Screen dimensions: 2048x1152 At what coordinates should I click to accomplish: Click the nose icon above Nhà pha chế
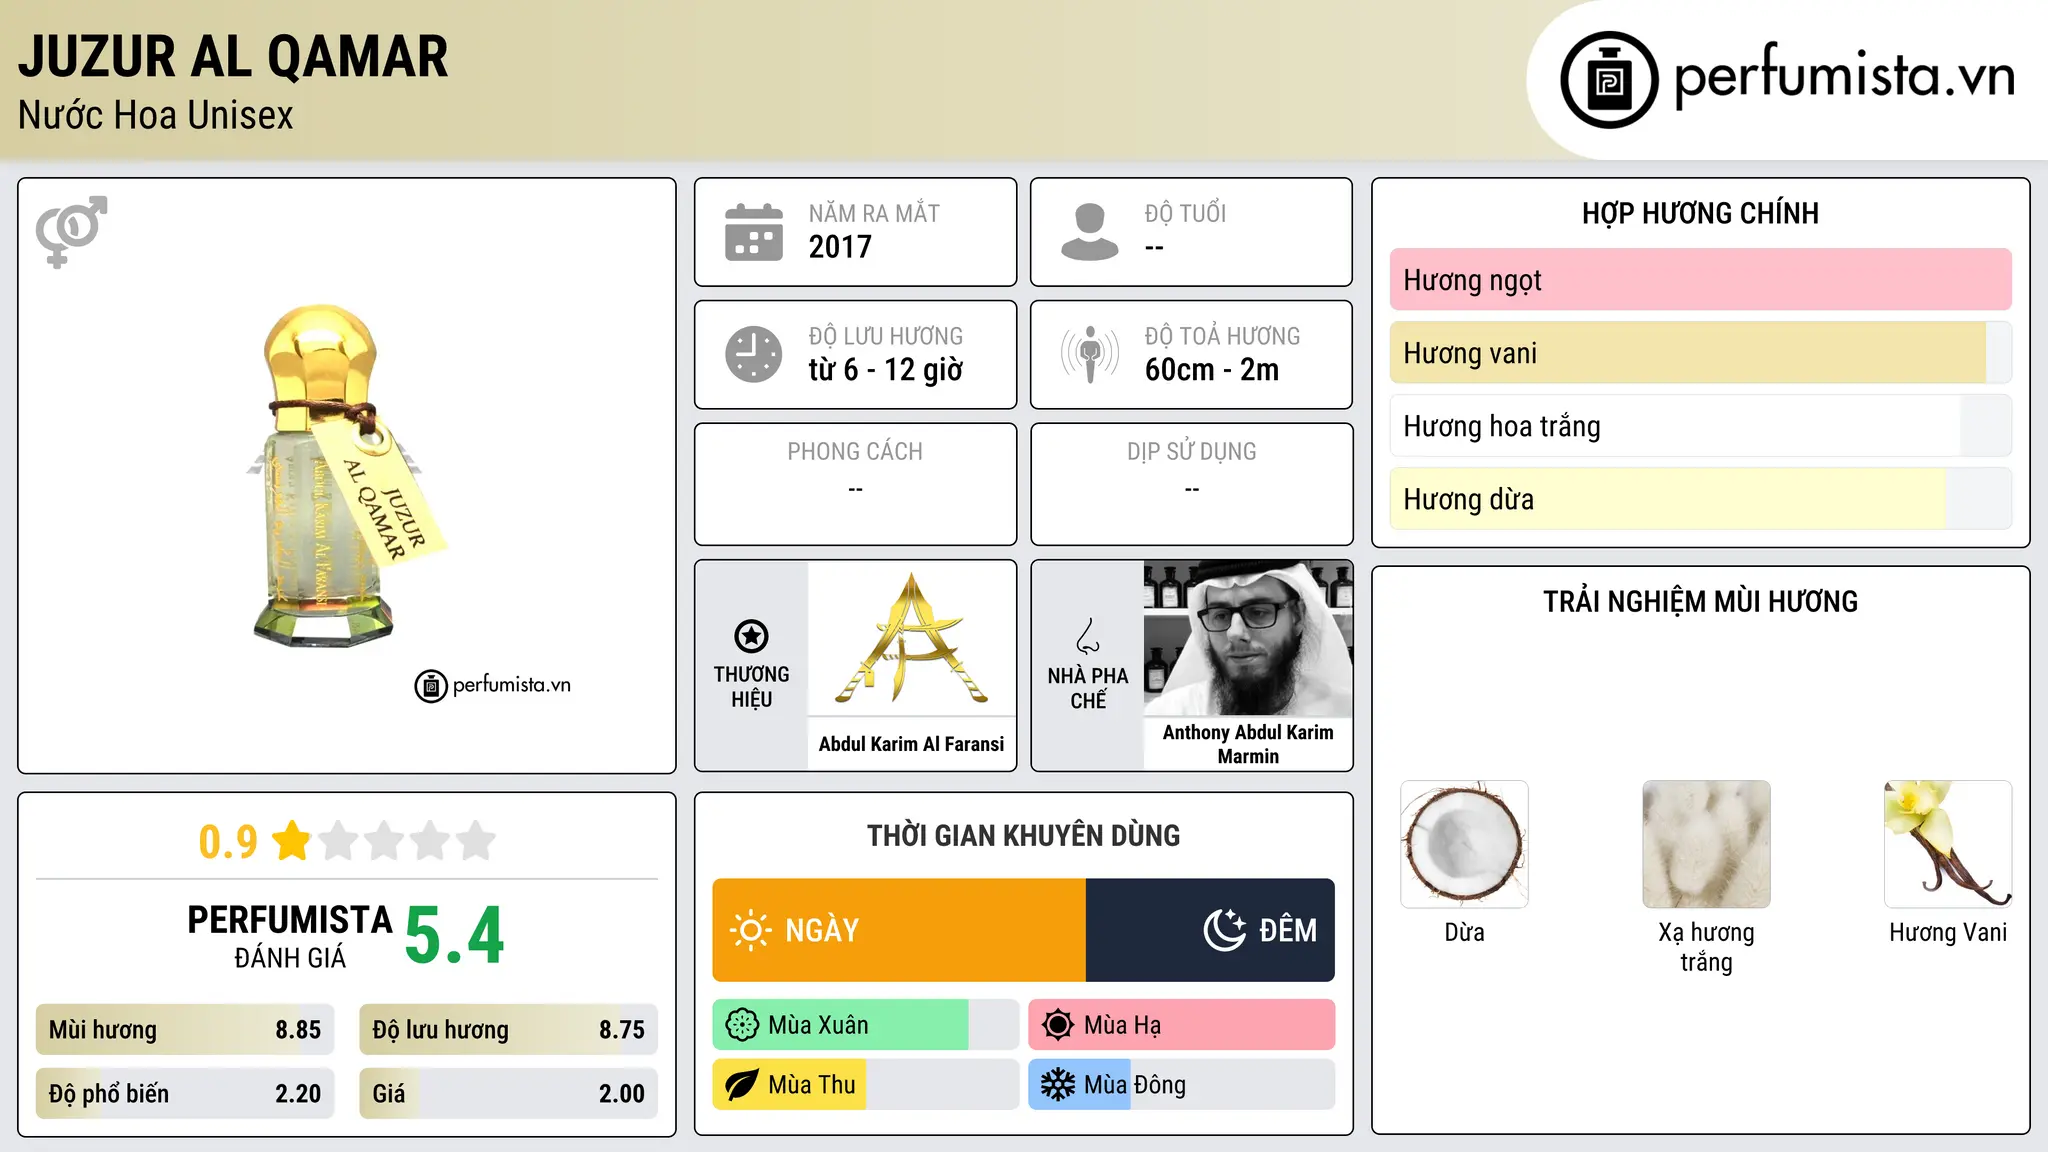coord(1088,636)
